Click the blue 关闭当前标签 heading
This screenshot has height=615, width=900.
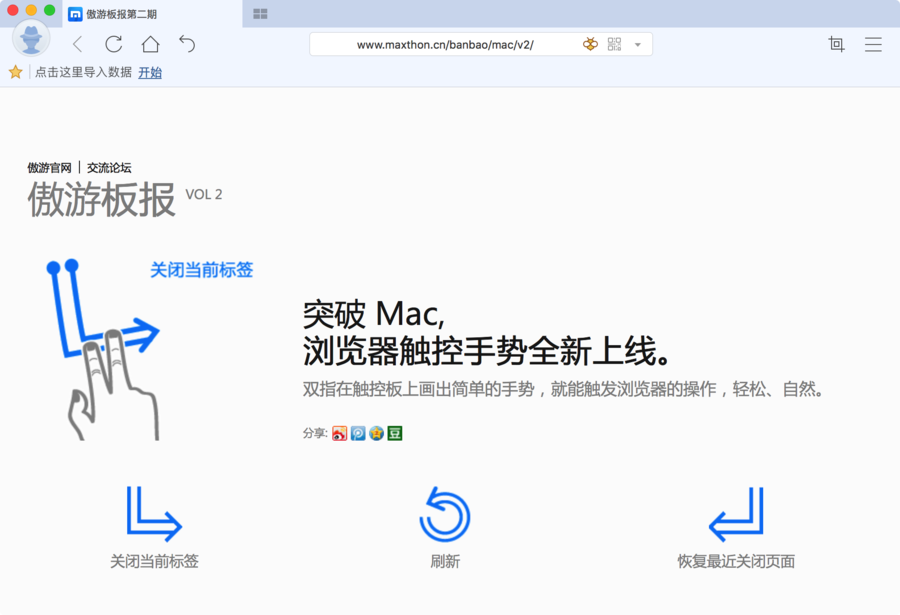[x=201, y=269]
